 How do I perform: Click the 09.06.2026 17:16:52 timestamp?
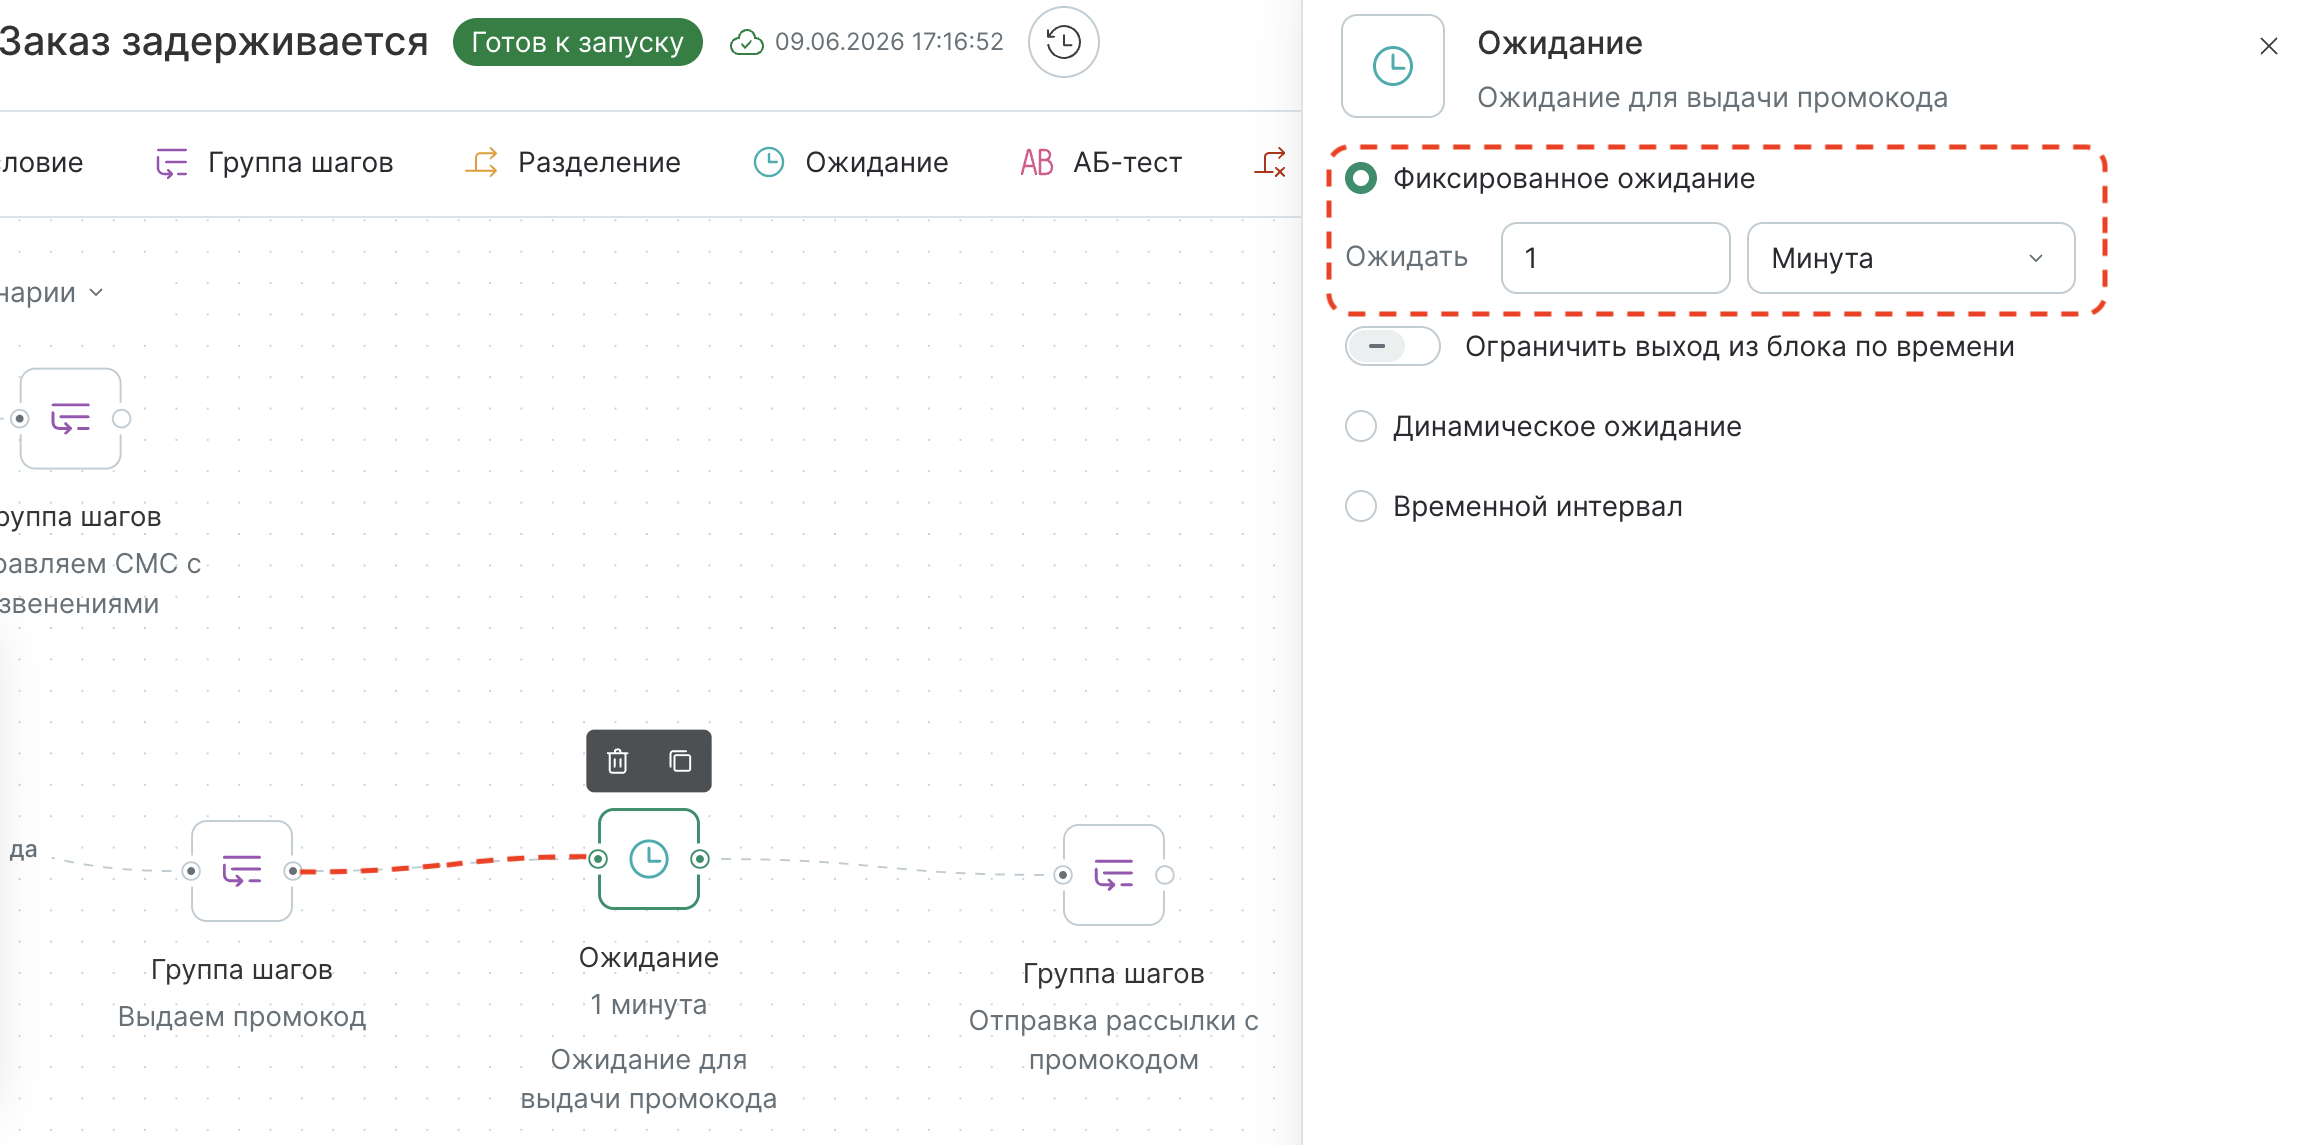pos(889,42)
